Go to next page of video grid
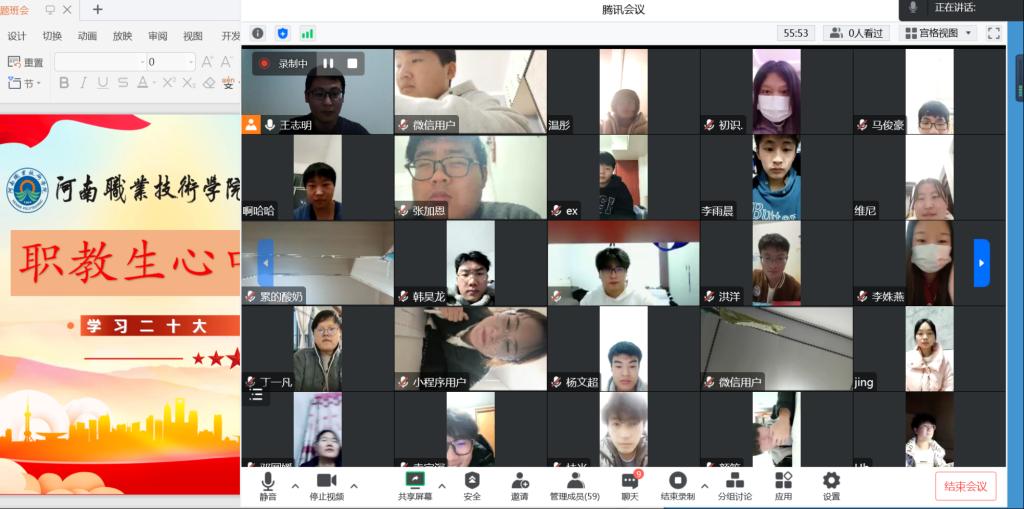This screenshot has height=509, width=1024. (x=981, y=263)
